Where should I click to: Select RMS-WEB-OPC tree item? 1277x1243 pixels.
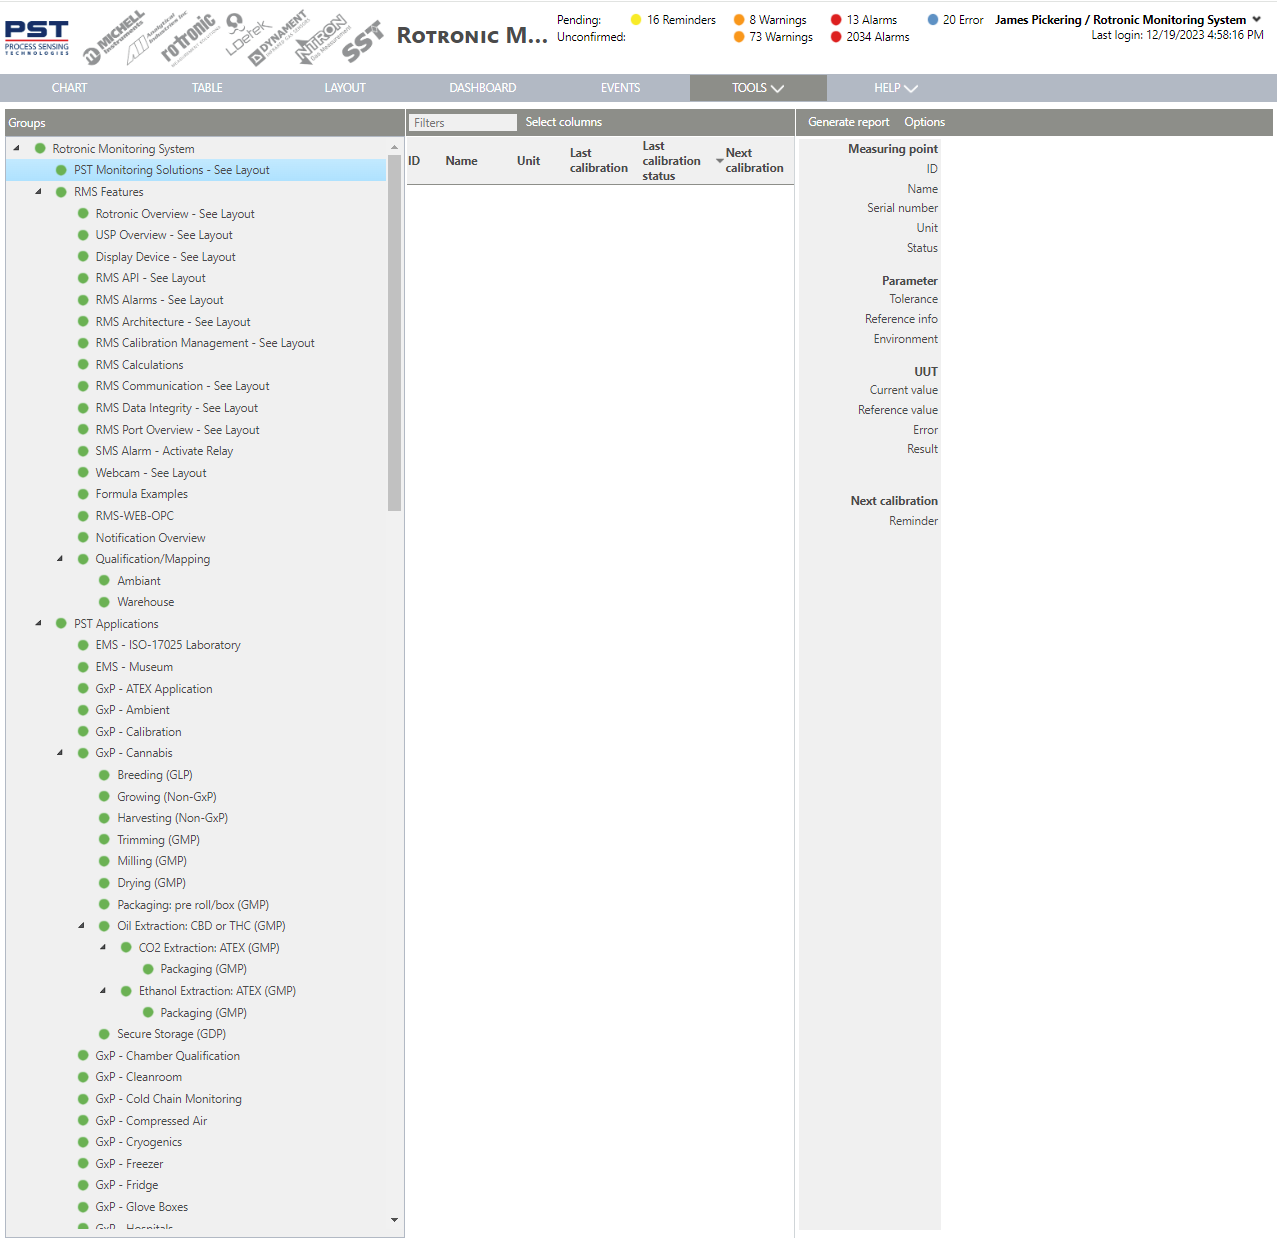(135, 516)
